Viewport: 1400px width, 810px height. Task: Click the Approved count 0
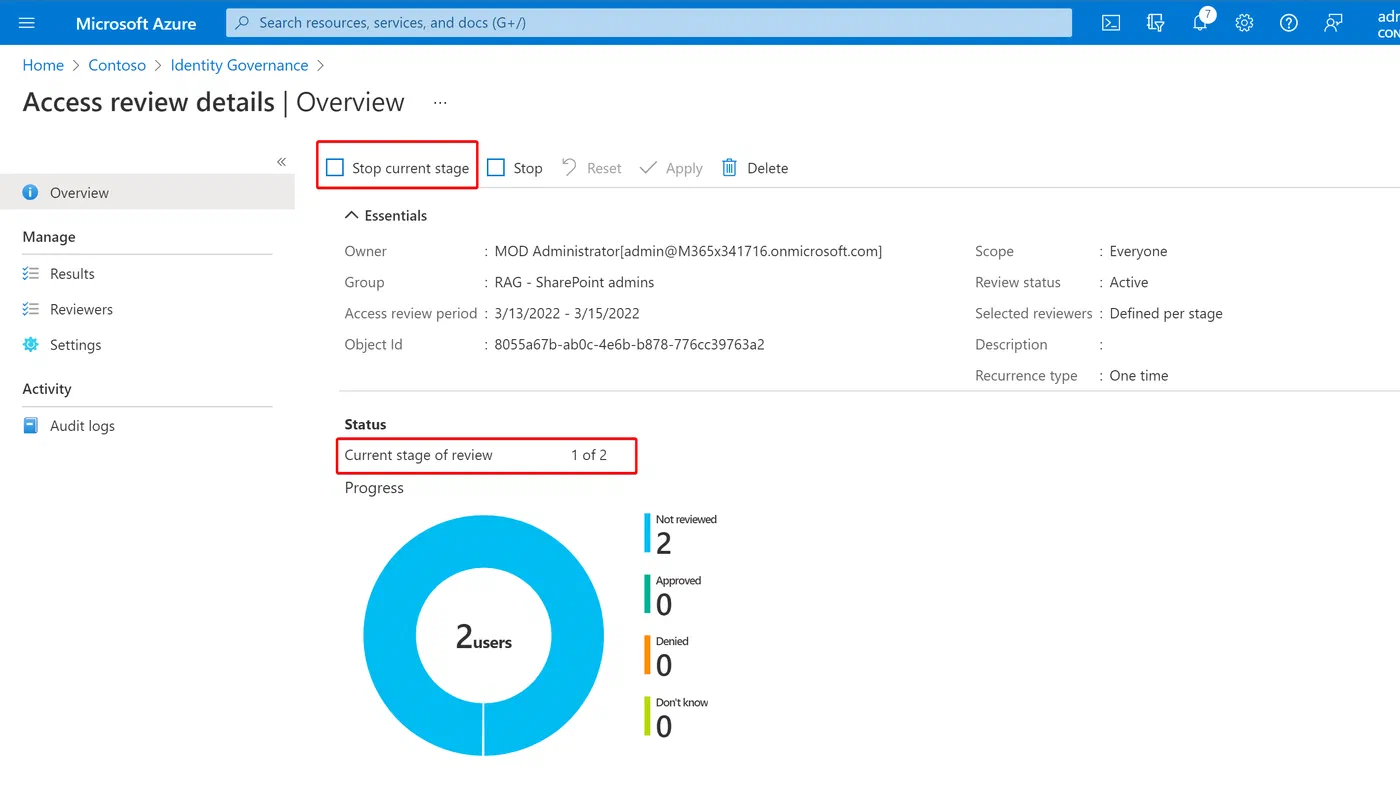click(x=664, y=604)
